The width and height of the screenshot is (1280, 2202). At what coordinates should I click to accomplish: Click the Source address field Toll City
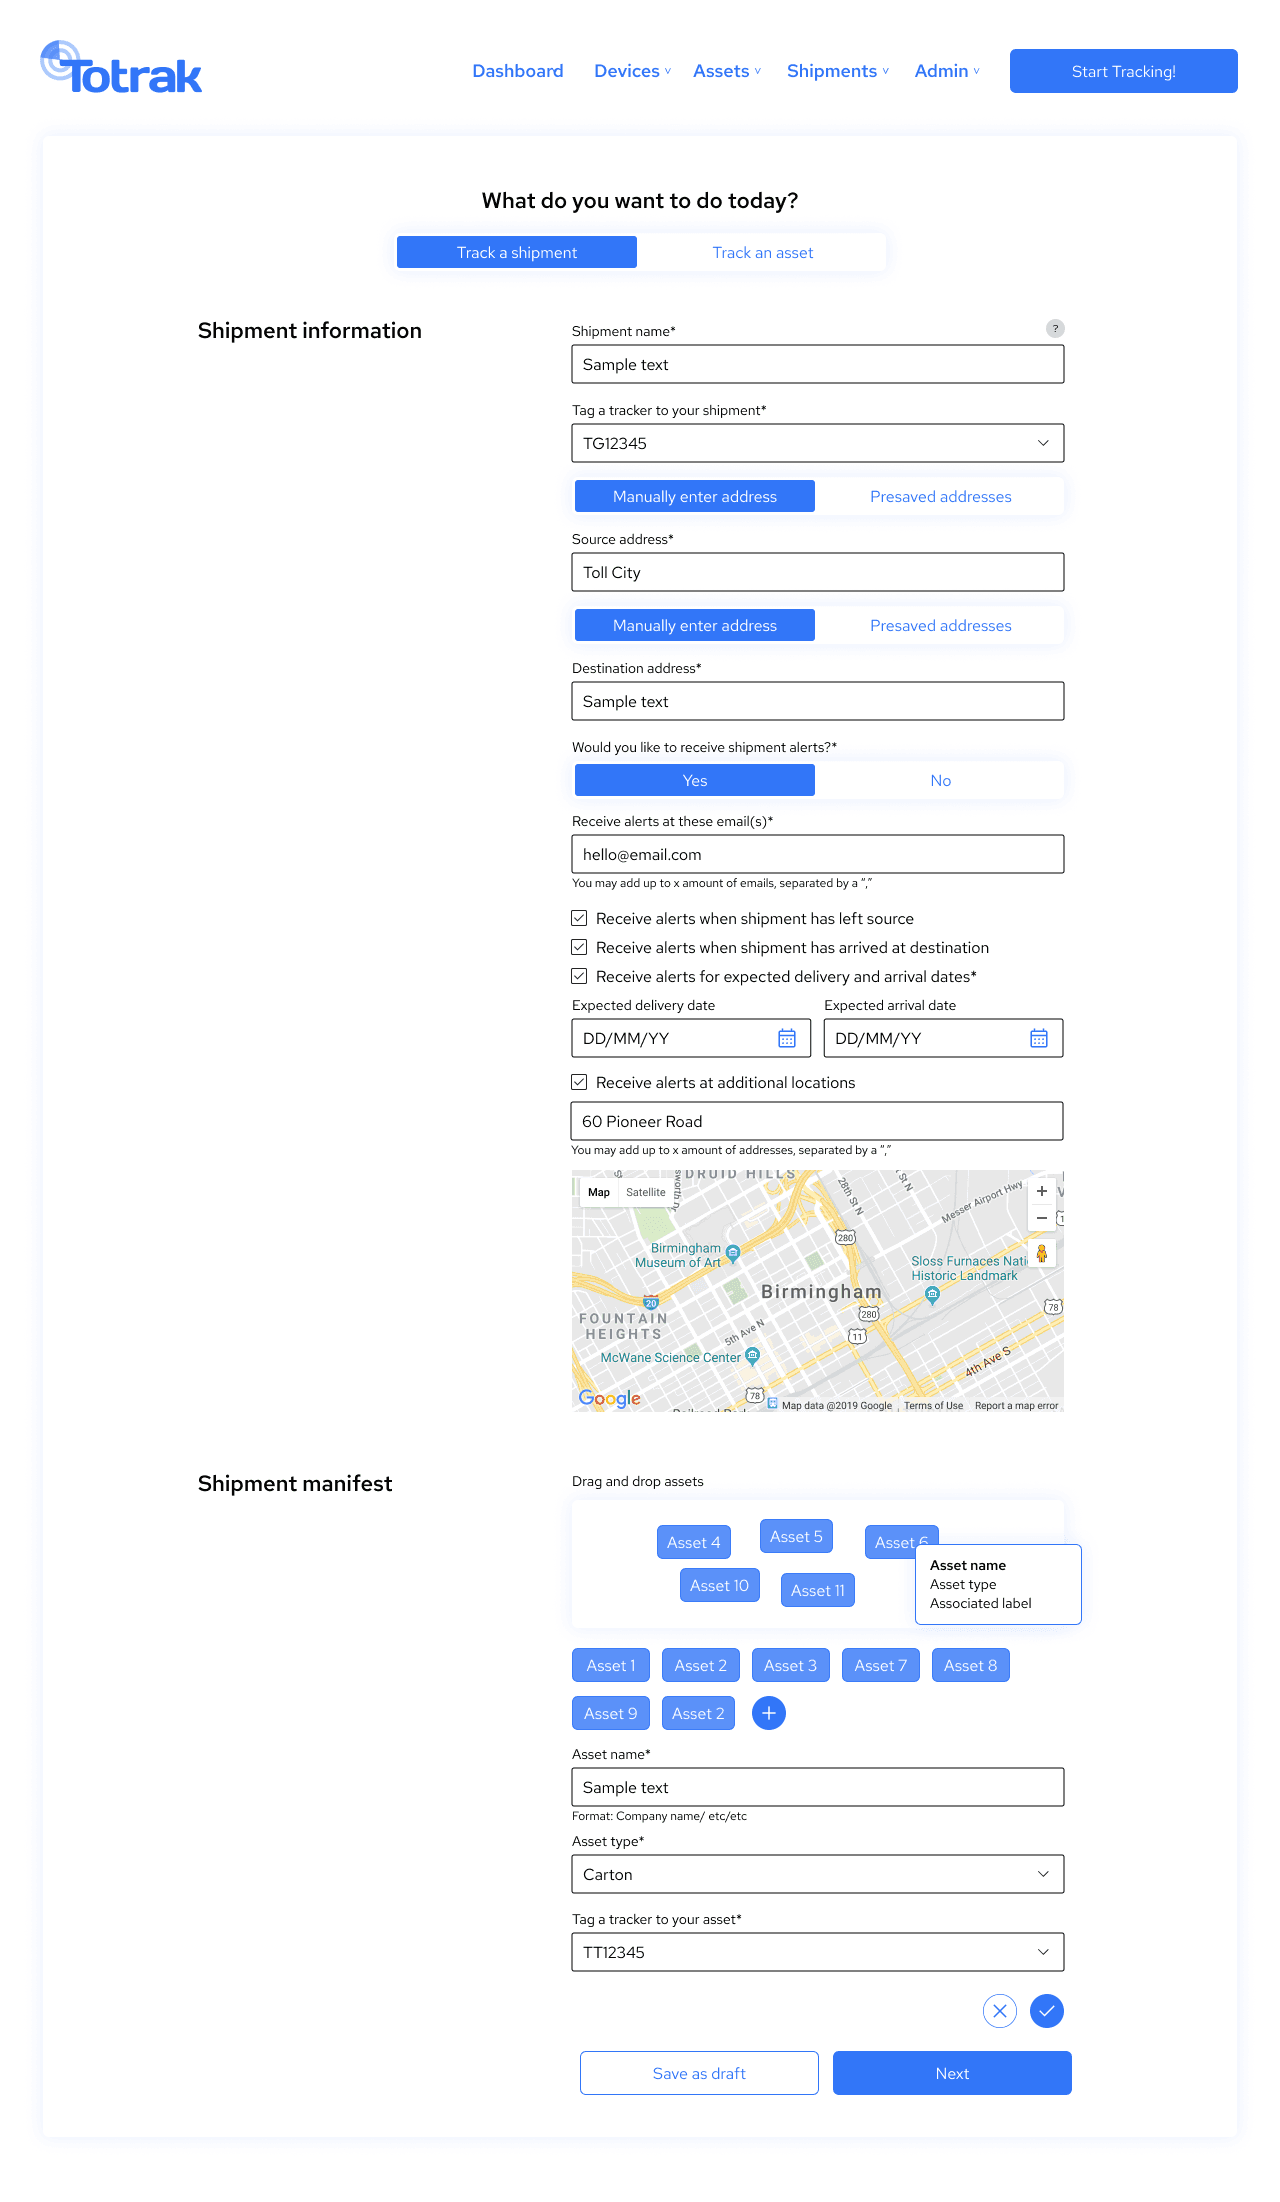click(x=818, y=572)
